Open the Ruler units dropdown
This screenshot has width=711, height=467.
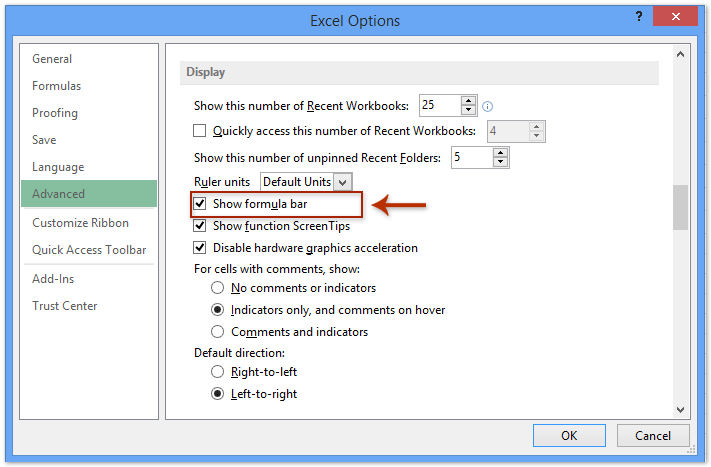pos(343,182)
